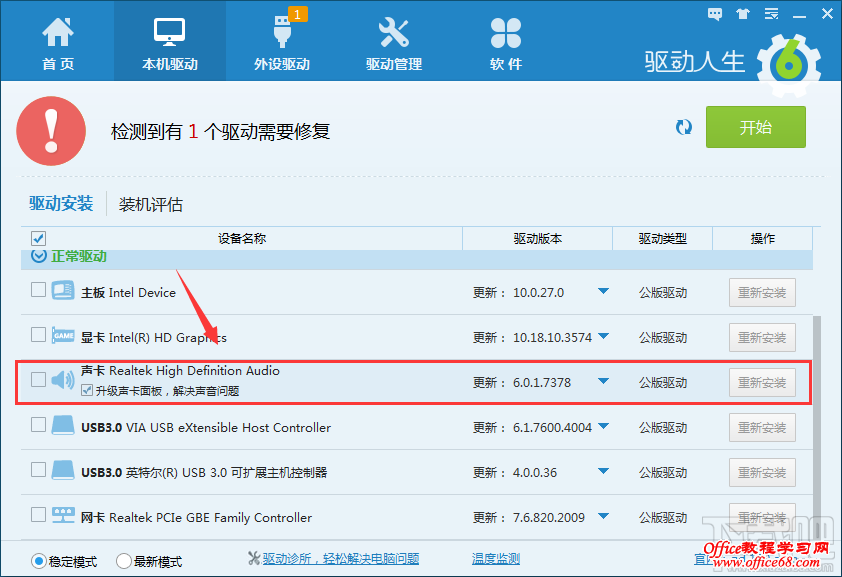Click 公版驱动 in the 主板 row
The image size is (842, 577).
pyautogui.click(x=663, y=293)
